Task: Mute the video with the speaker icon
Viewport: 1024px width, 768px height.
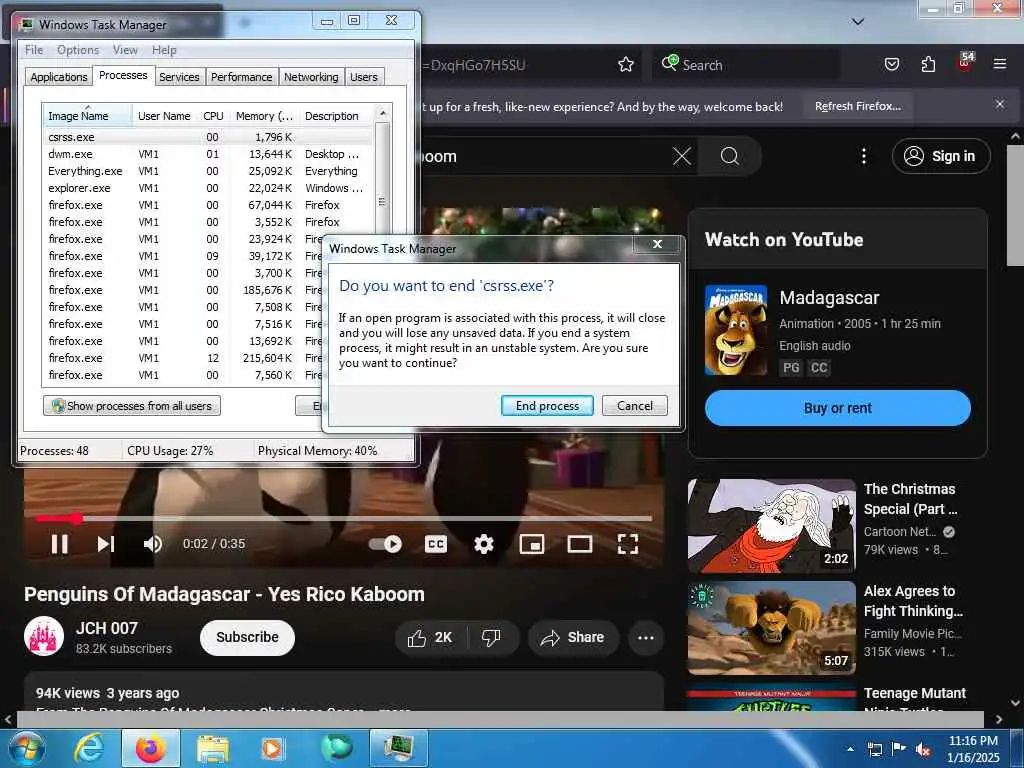Action: (152, 544)
